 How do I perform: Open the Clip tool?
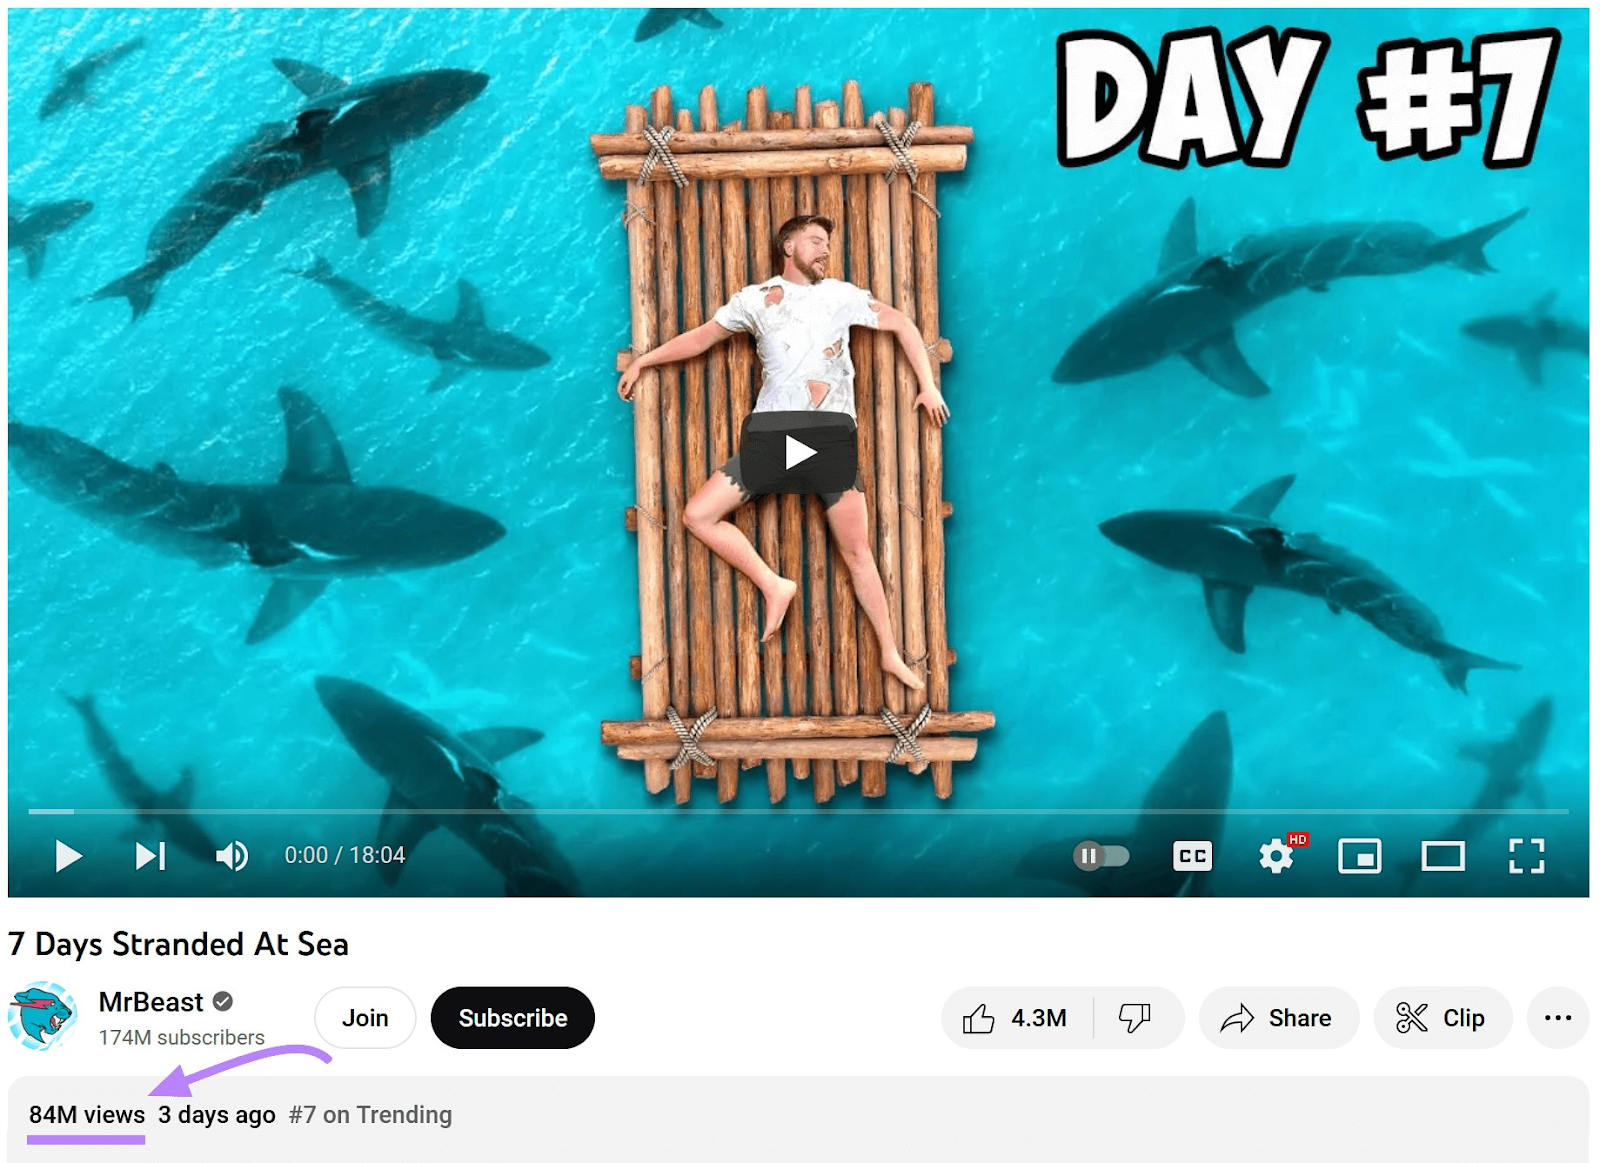1441,1017
